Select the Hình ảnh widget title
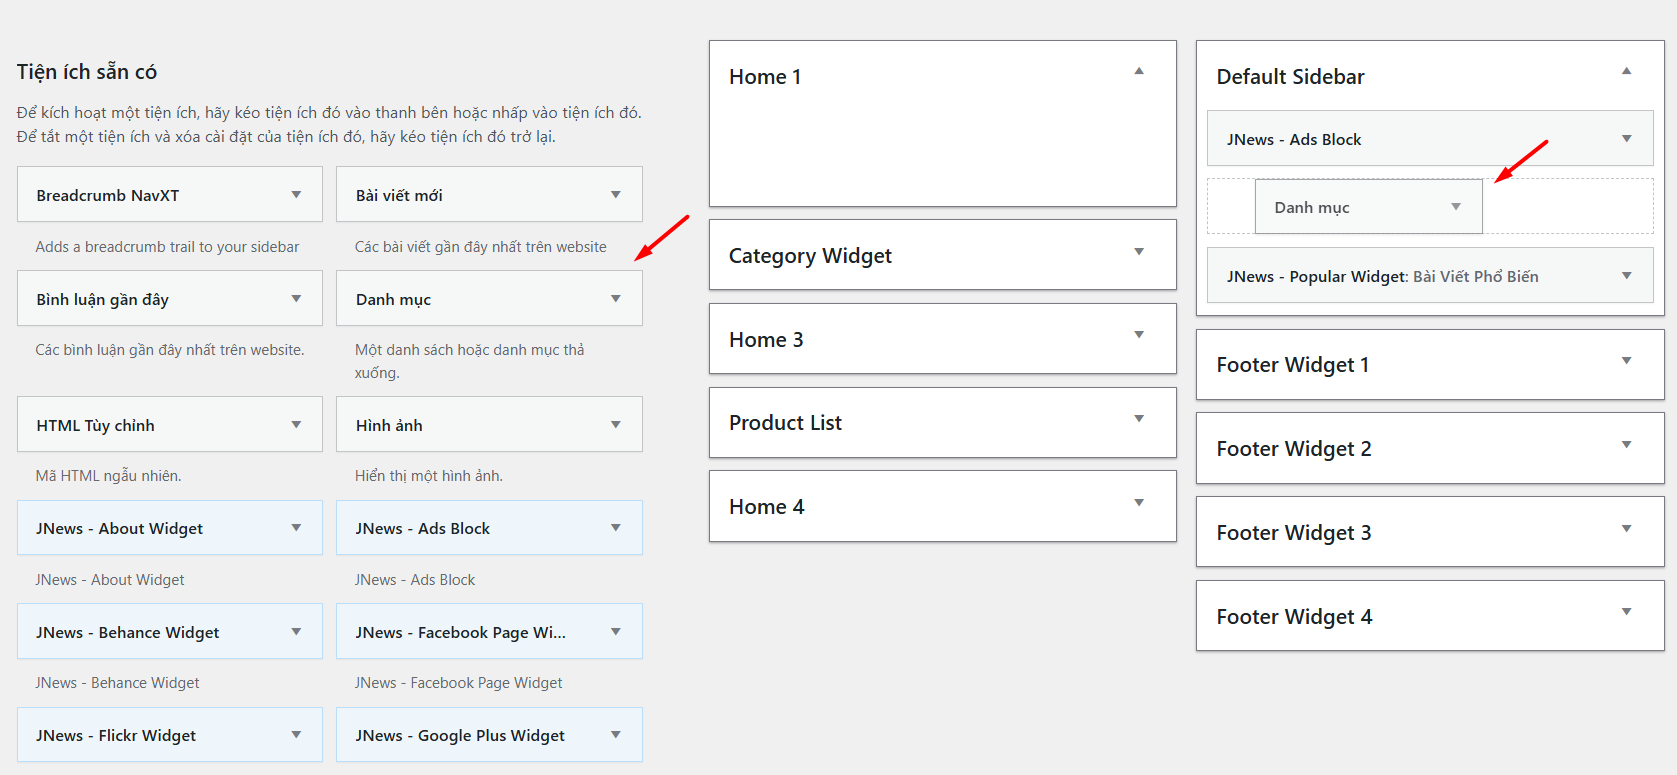 pos(389,426)
